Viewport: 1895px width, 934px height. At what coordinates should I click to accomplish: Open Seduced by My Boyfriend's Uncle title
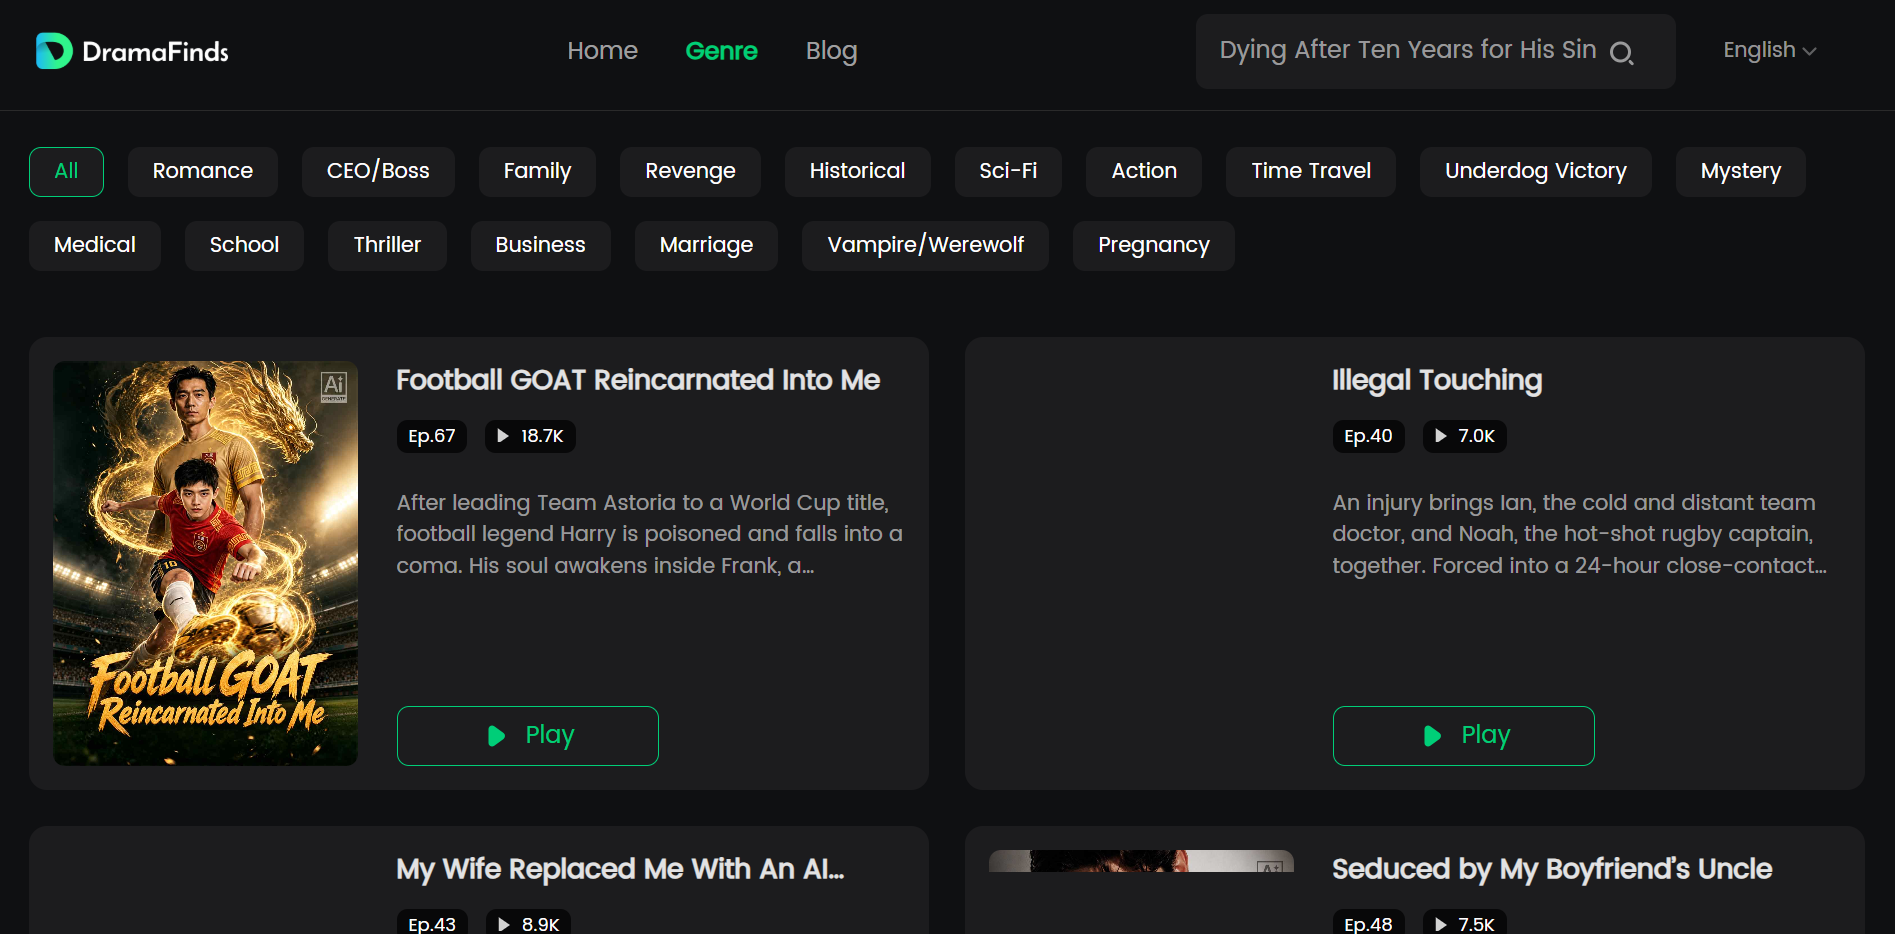(x=1552, y=869)
